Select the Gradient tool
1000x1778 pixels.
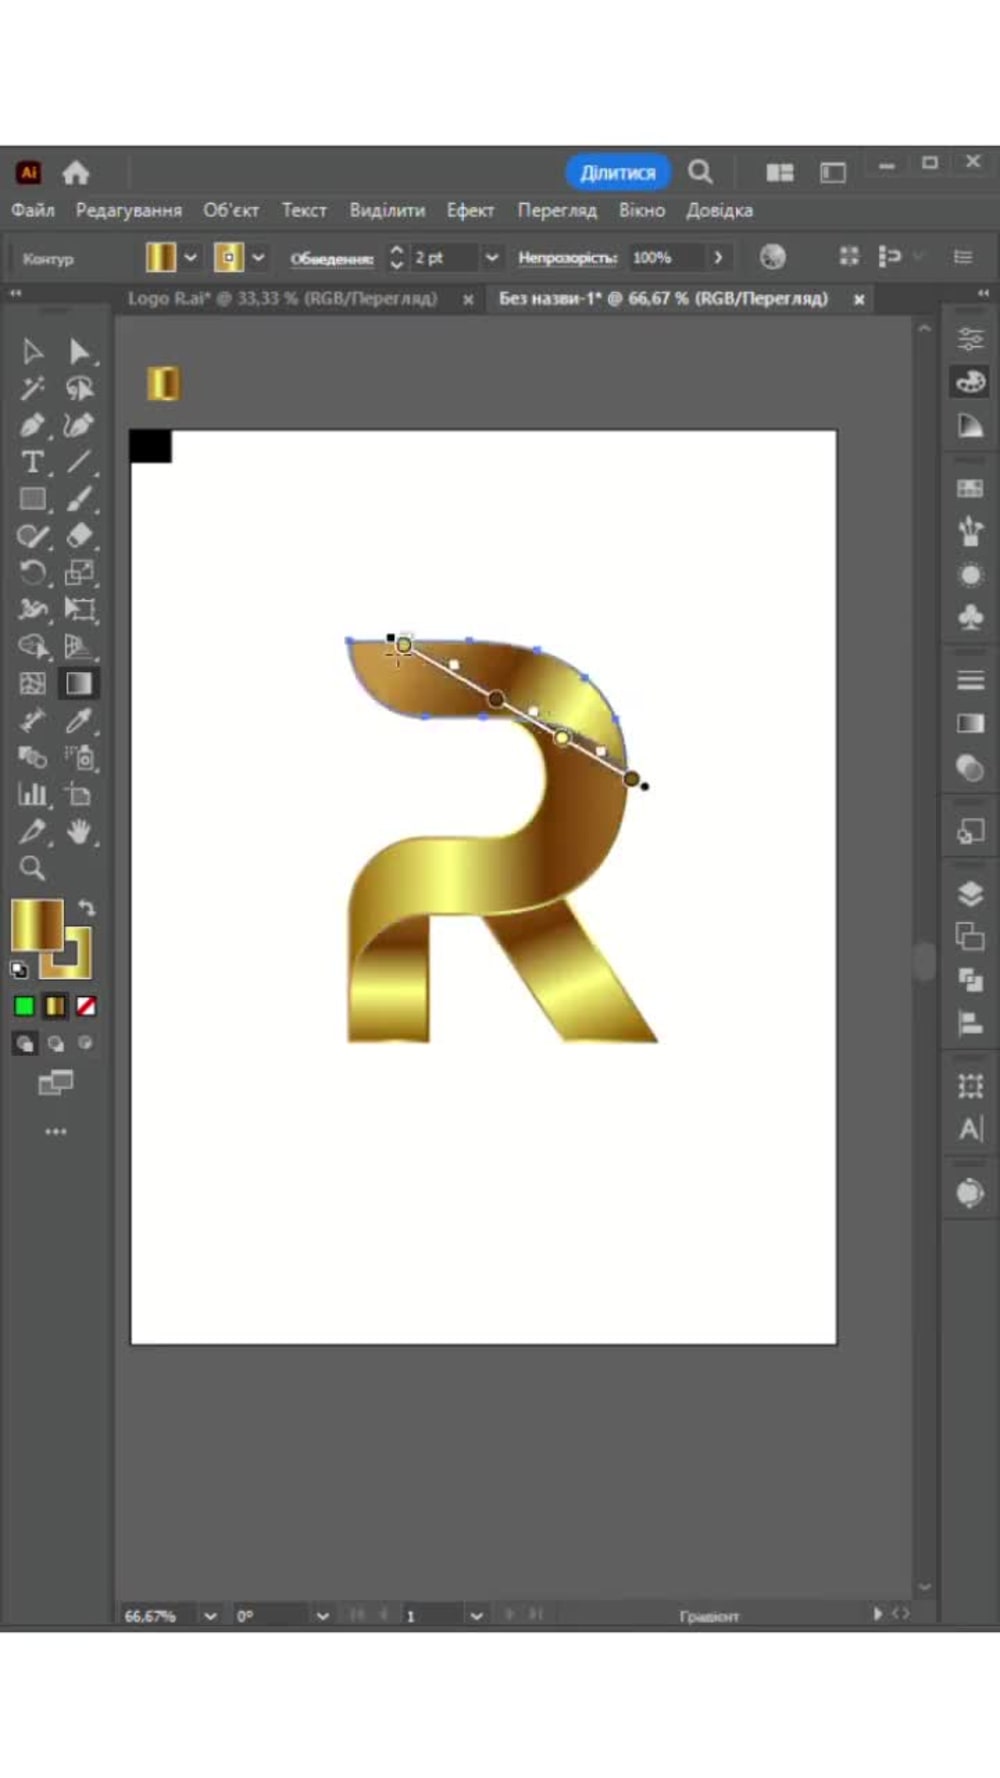(79, 683)
